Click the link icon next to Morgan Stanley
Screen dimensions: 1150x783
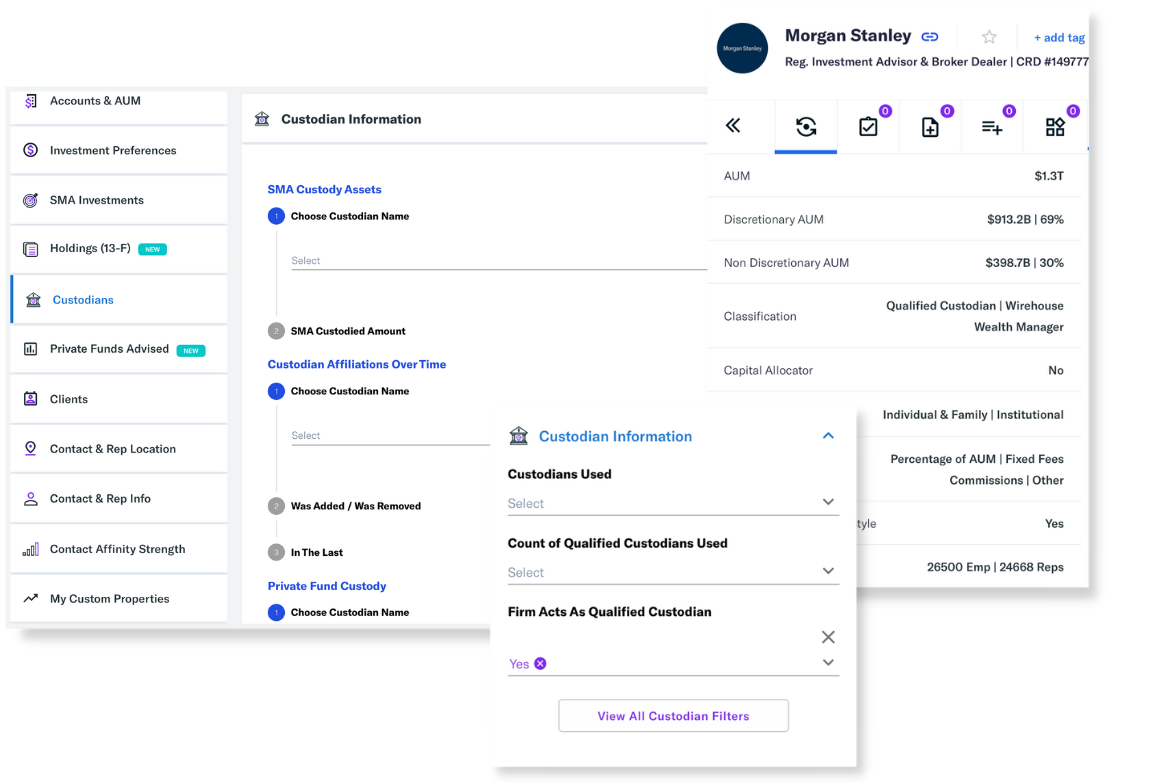(929, 37)
